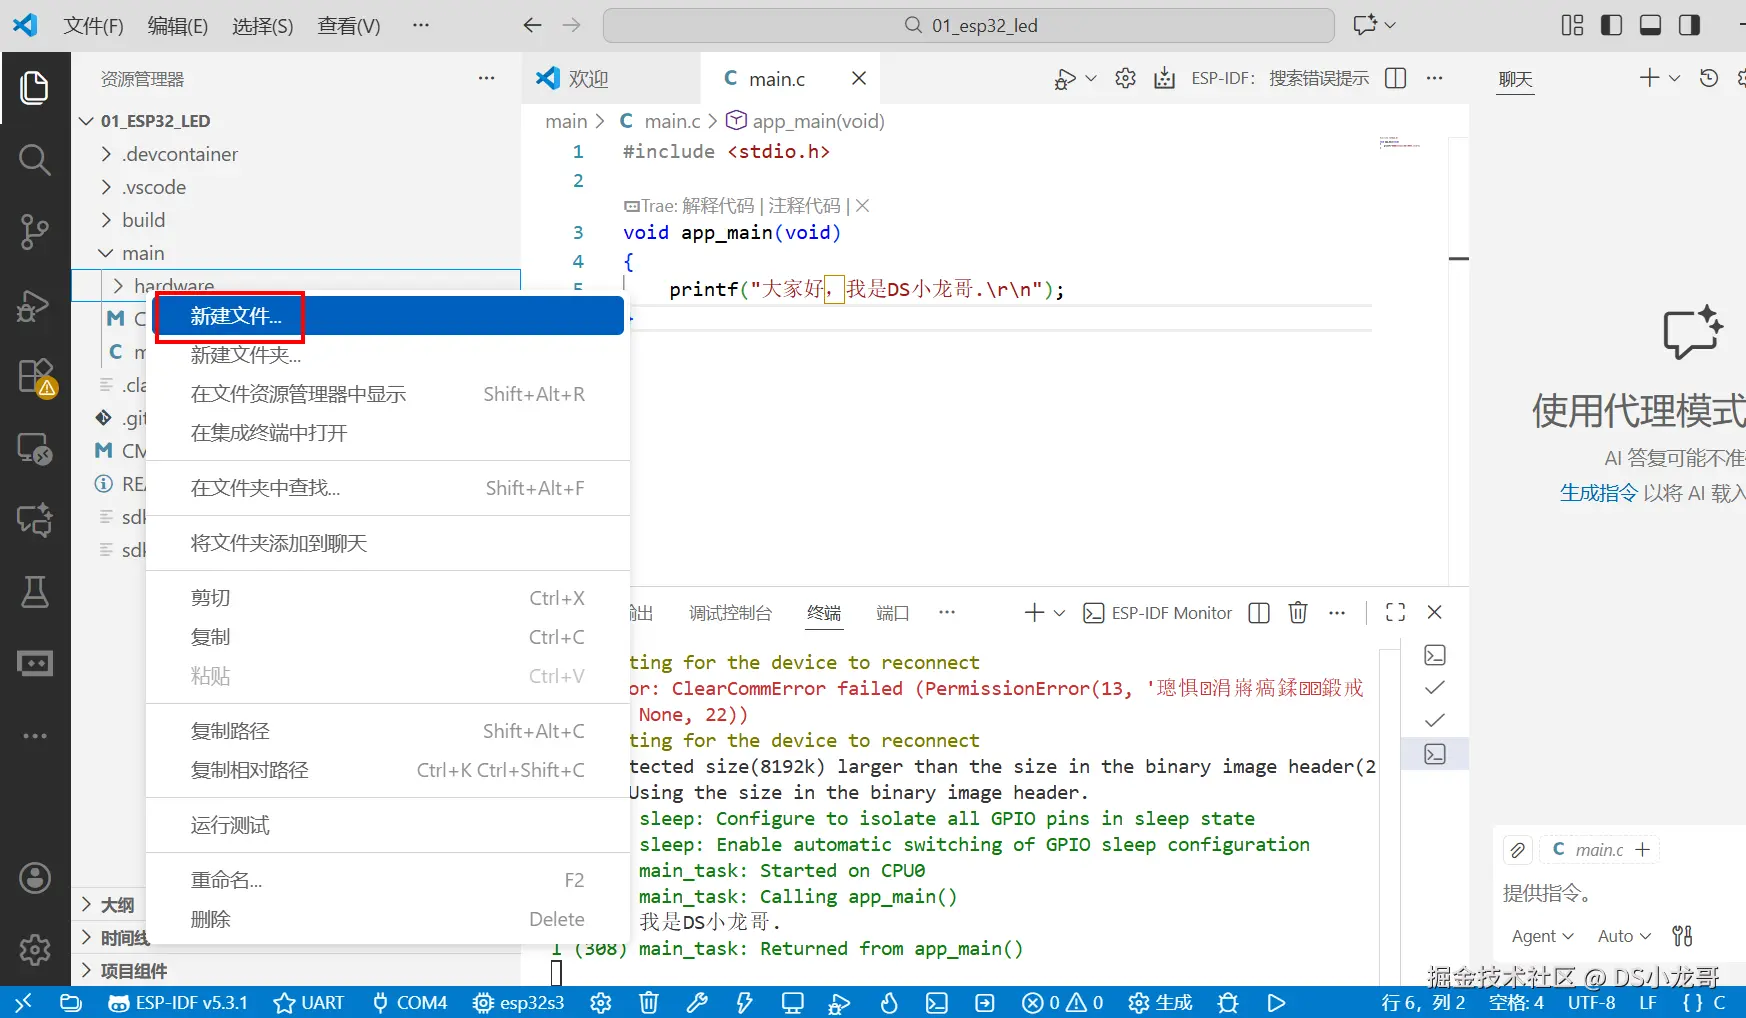
Task: Choose 重命名... in the context menu
Action: coord(388,880)
